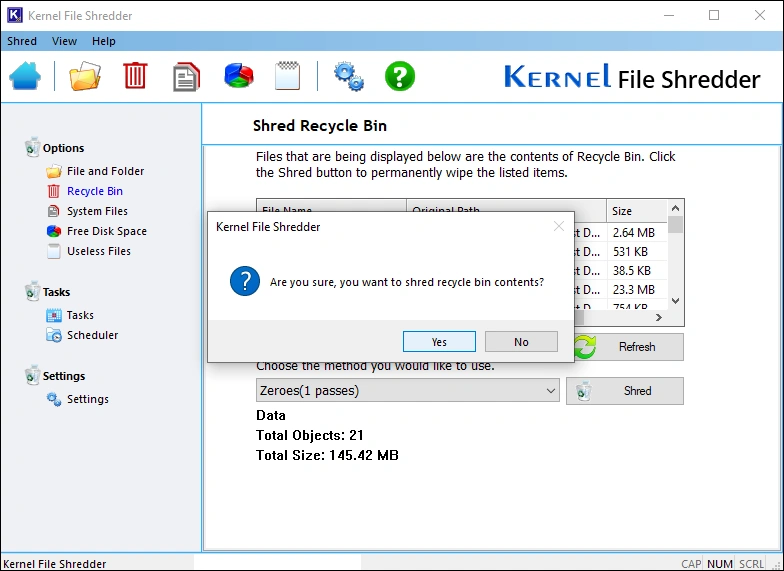
Task: Select File and Folder in sidebar
Action: (x=105, y=171)
